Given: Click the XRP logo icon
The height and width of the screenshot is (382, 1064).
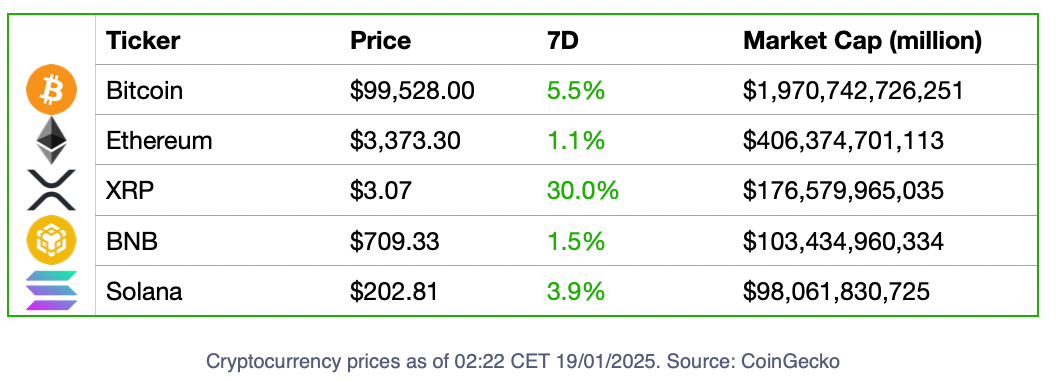Looking at the screenshot, I should (52, 190).
